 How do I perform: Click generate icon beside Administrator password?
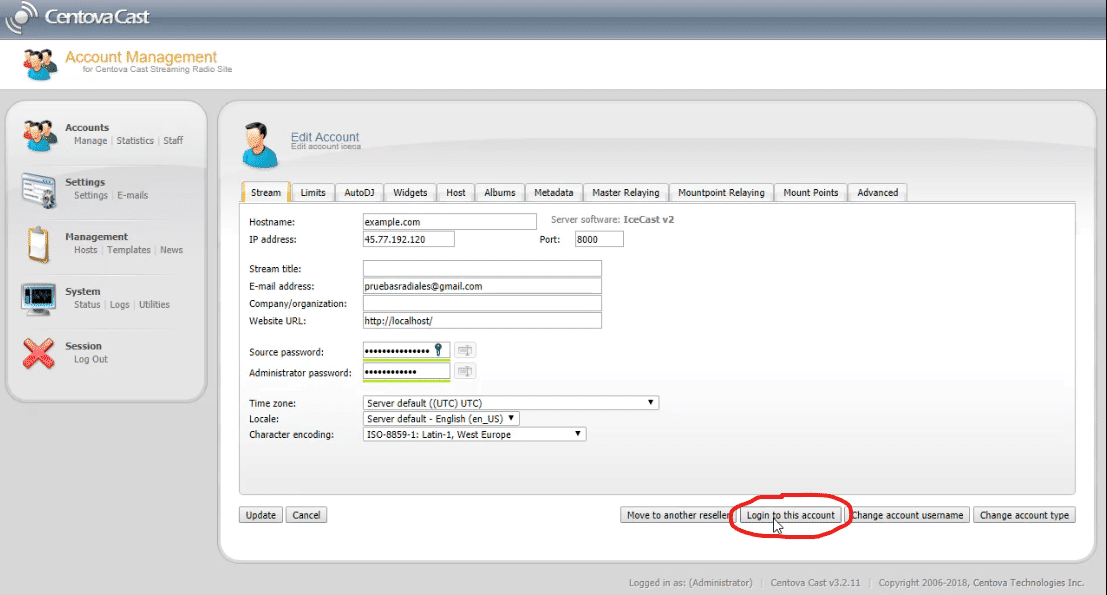pos(465,371)
